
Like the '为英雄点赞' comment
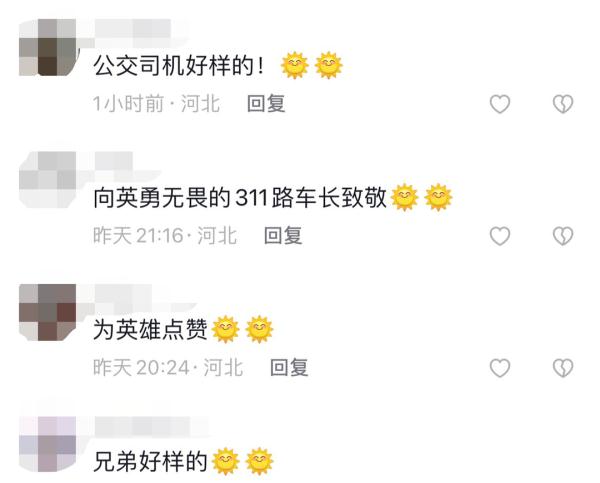(x=500, y=368)
